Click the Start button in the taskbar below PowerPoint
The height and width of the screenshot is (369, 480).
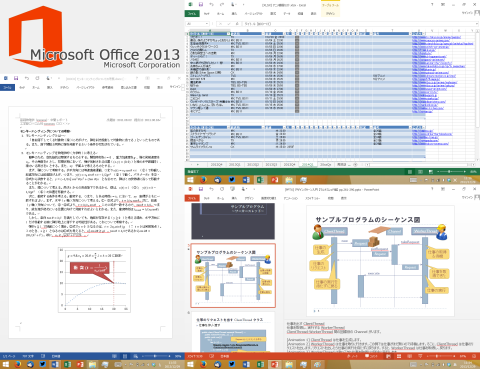191,365
